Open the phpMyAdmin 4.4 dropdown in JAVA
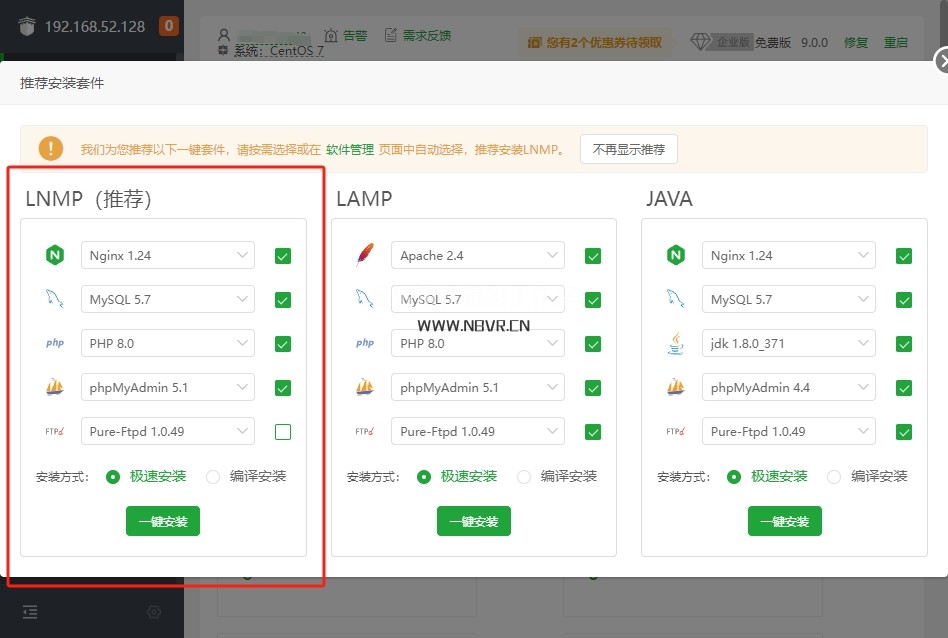This screenshot has width=948, height=638. 788,388
